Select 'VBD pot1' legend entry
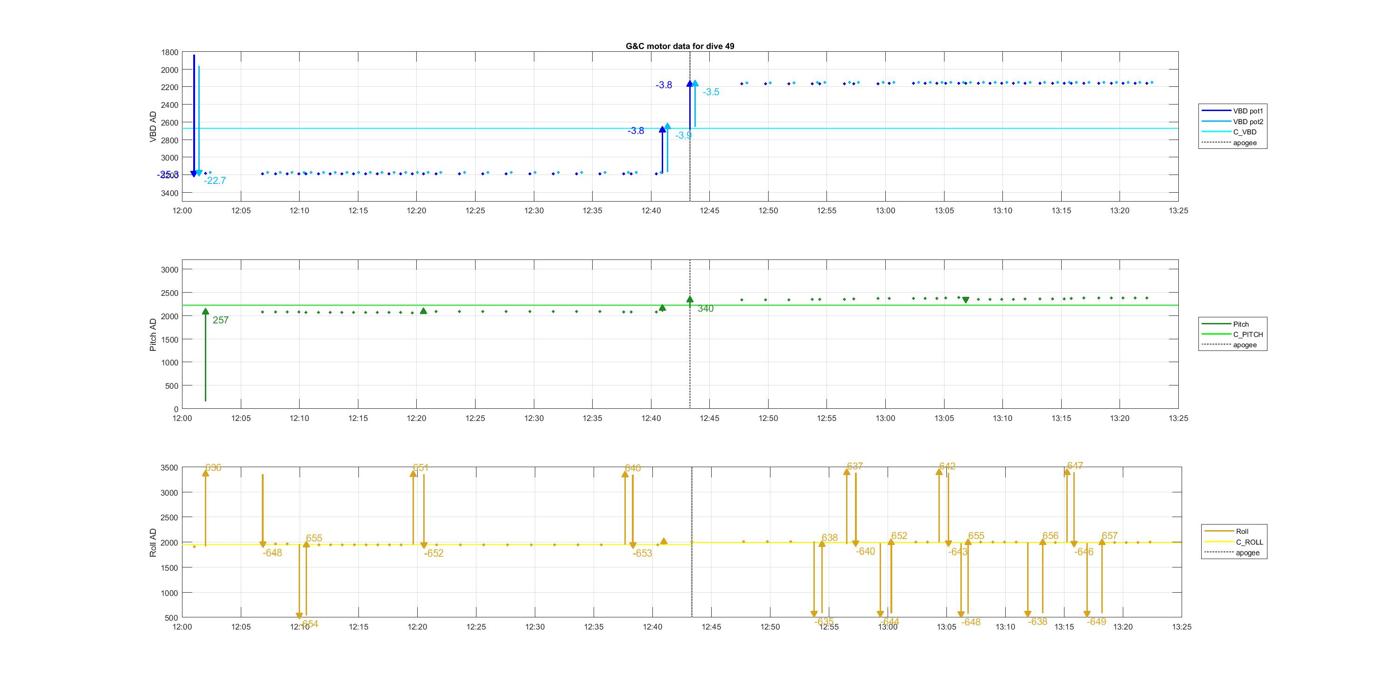 tap(1249, 110)
